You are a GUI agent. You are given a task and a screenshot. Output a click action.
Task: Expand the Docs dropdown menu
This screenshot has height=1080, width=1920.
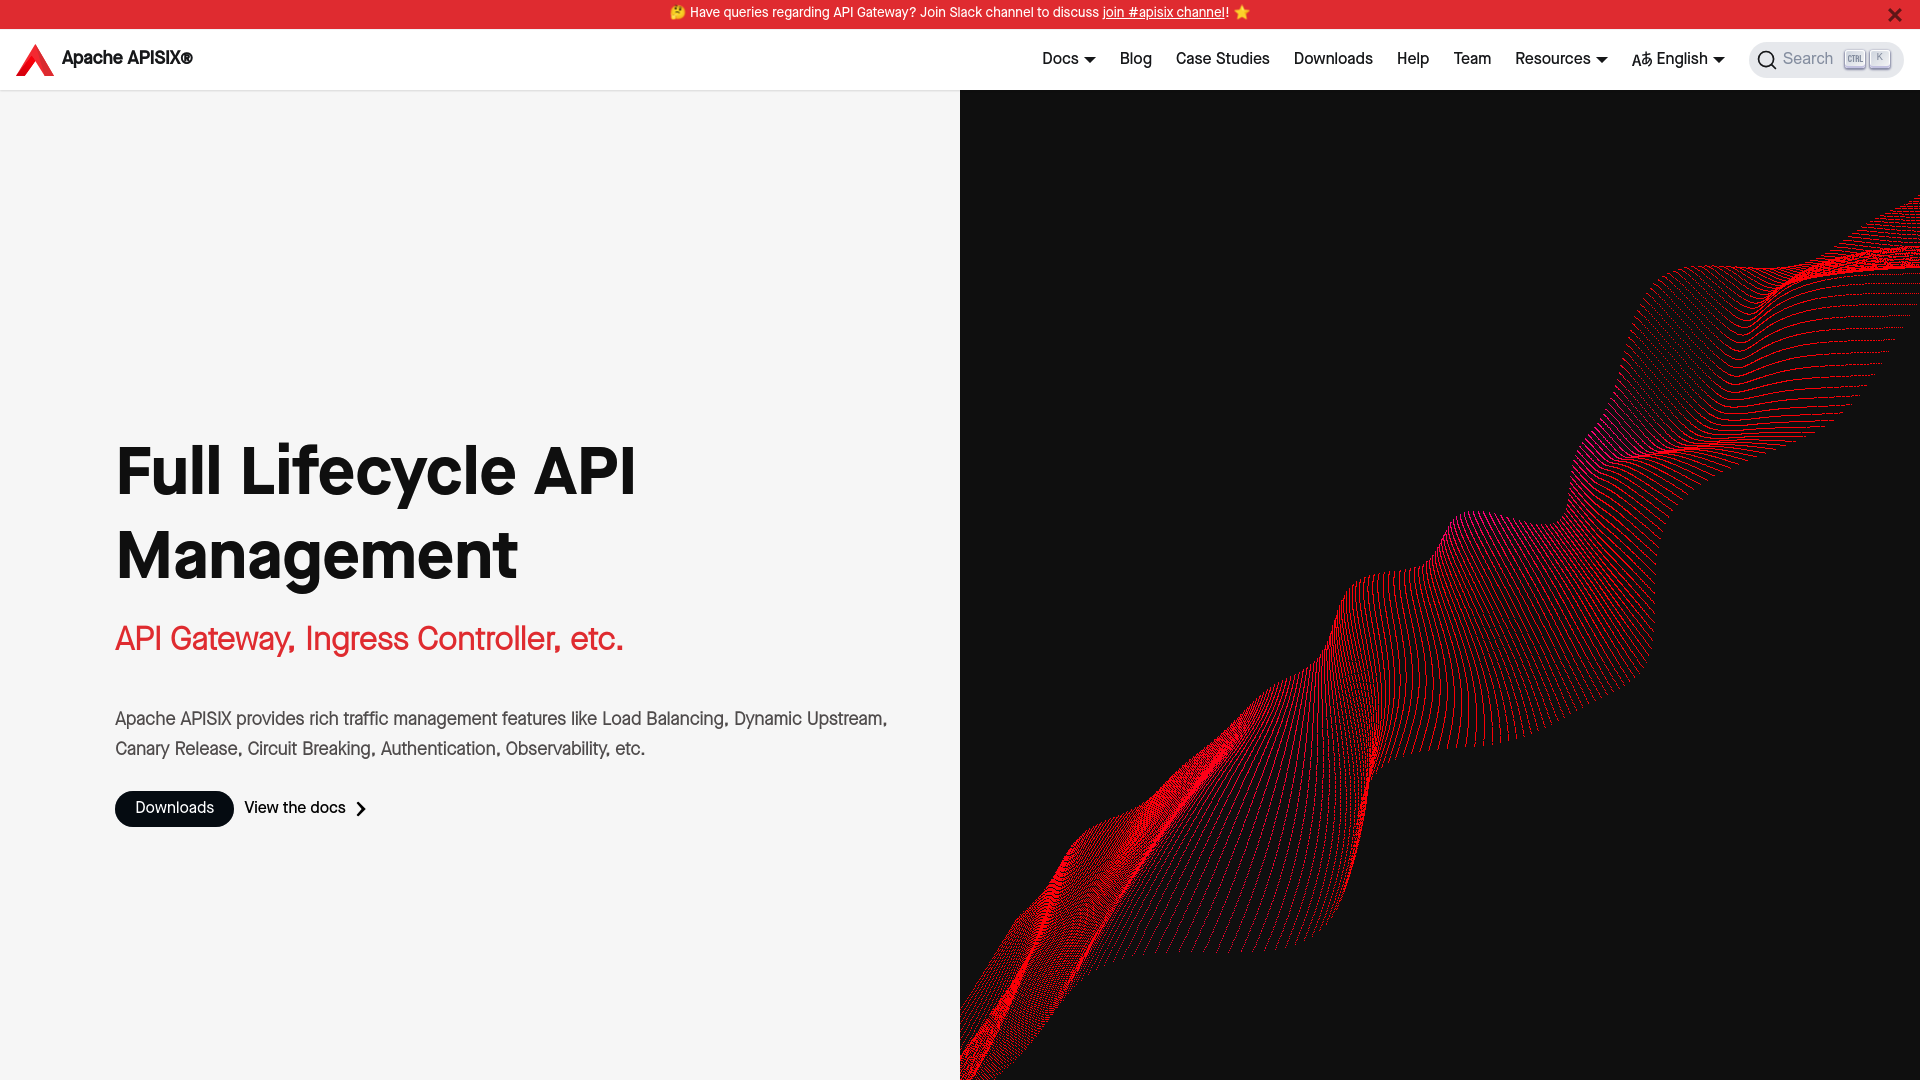click(1068, 59)
